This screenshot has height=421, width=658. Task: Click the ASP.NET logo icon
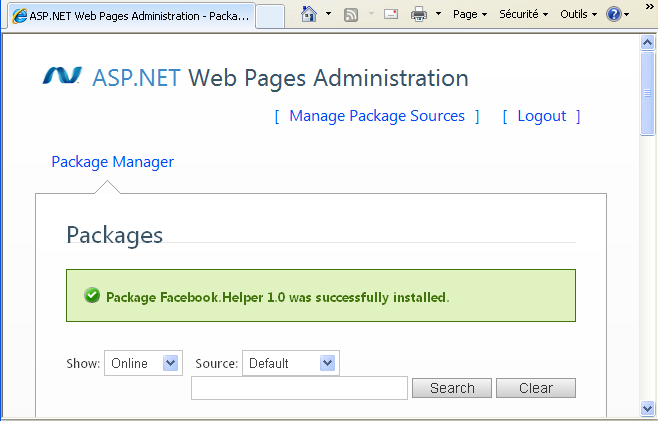62,77
